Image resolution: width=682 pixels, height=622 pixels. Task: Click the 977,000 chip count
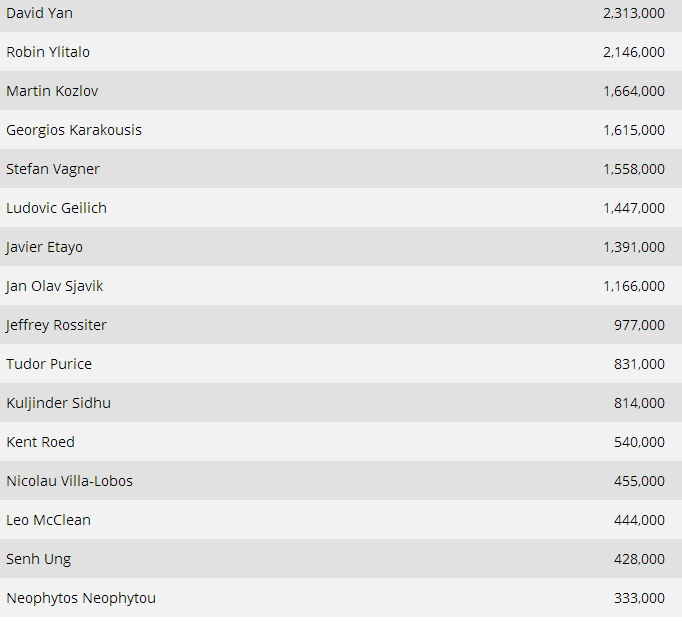coord(639,325)
